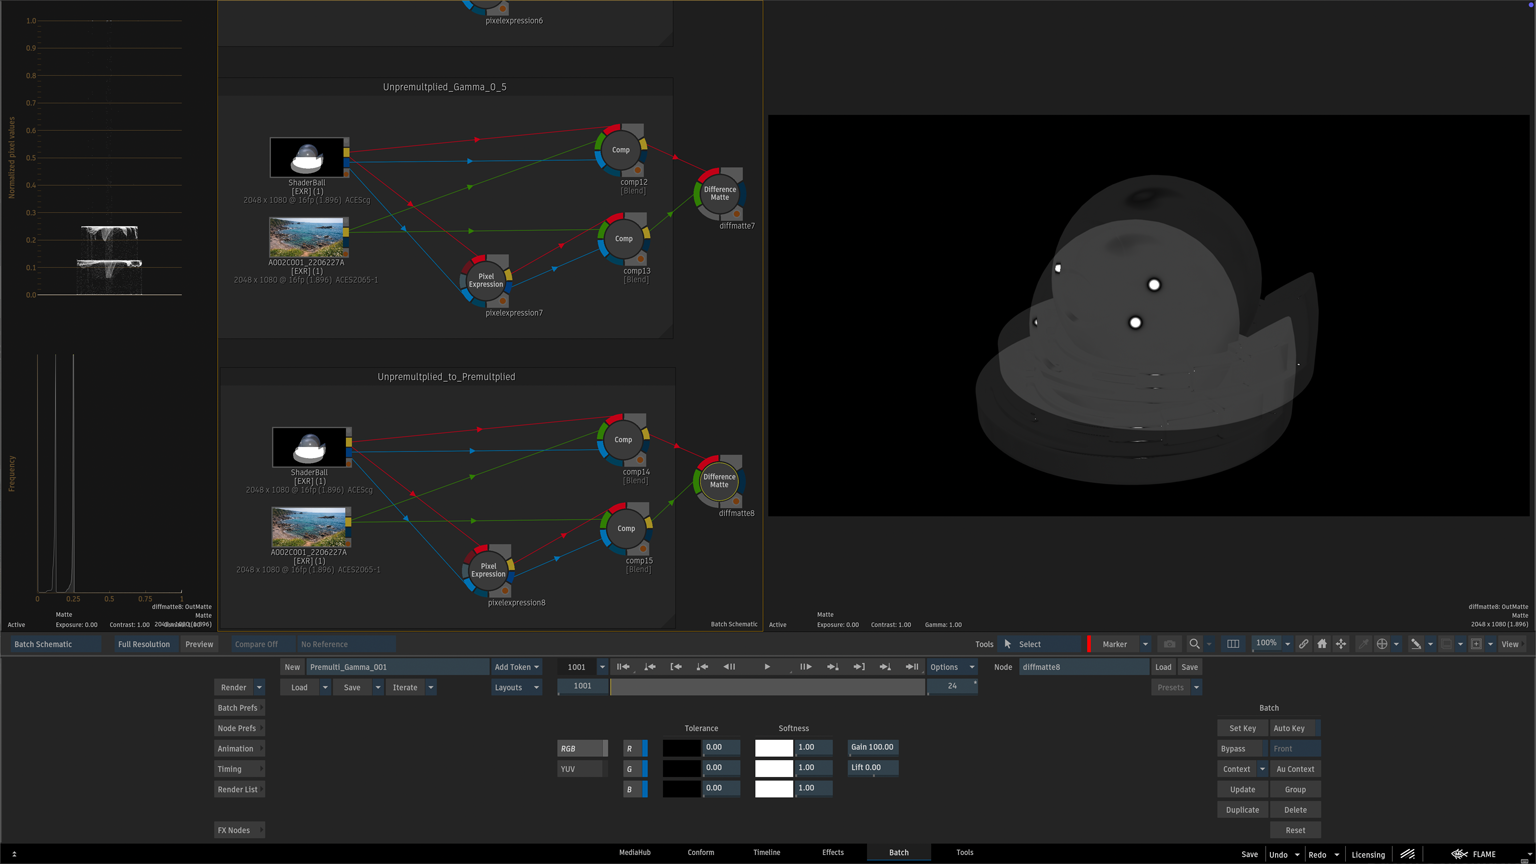Image resolution: width=1536 pixels, height=864 pixels.
Task: Switch to the Timeline tab
Action: tap(767, 853)
